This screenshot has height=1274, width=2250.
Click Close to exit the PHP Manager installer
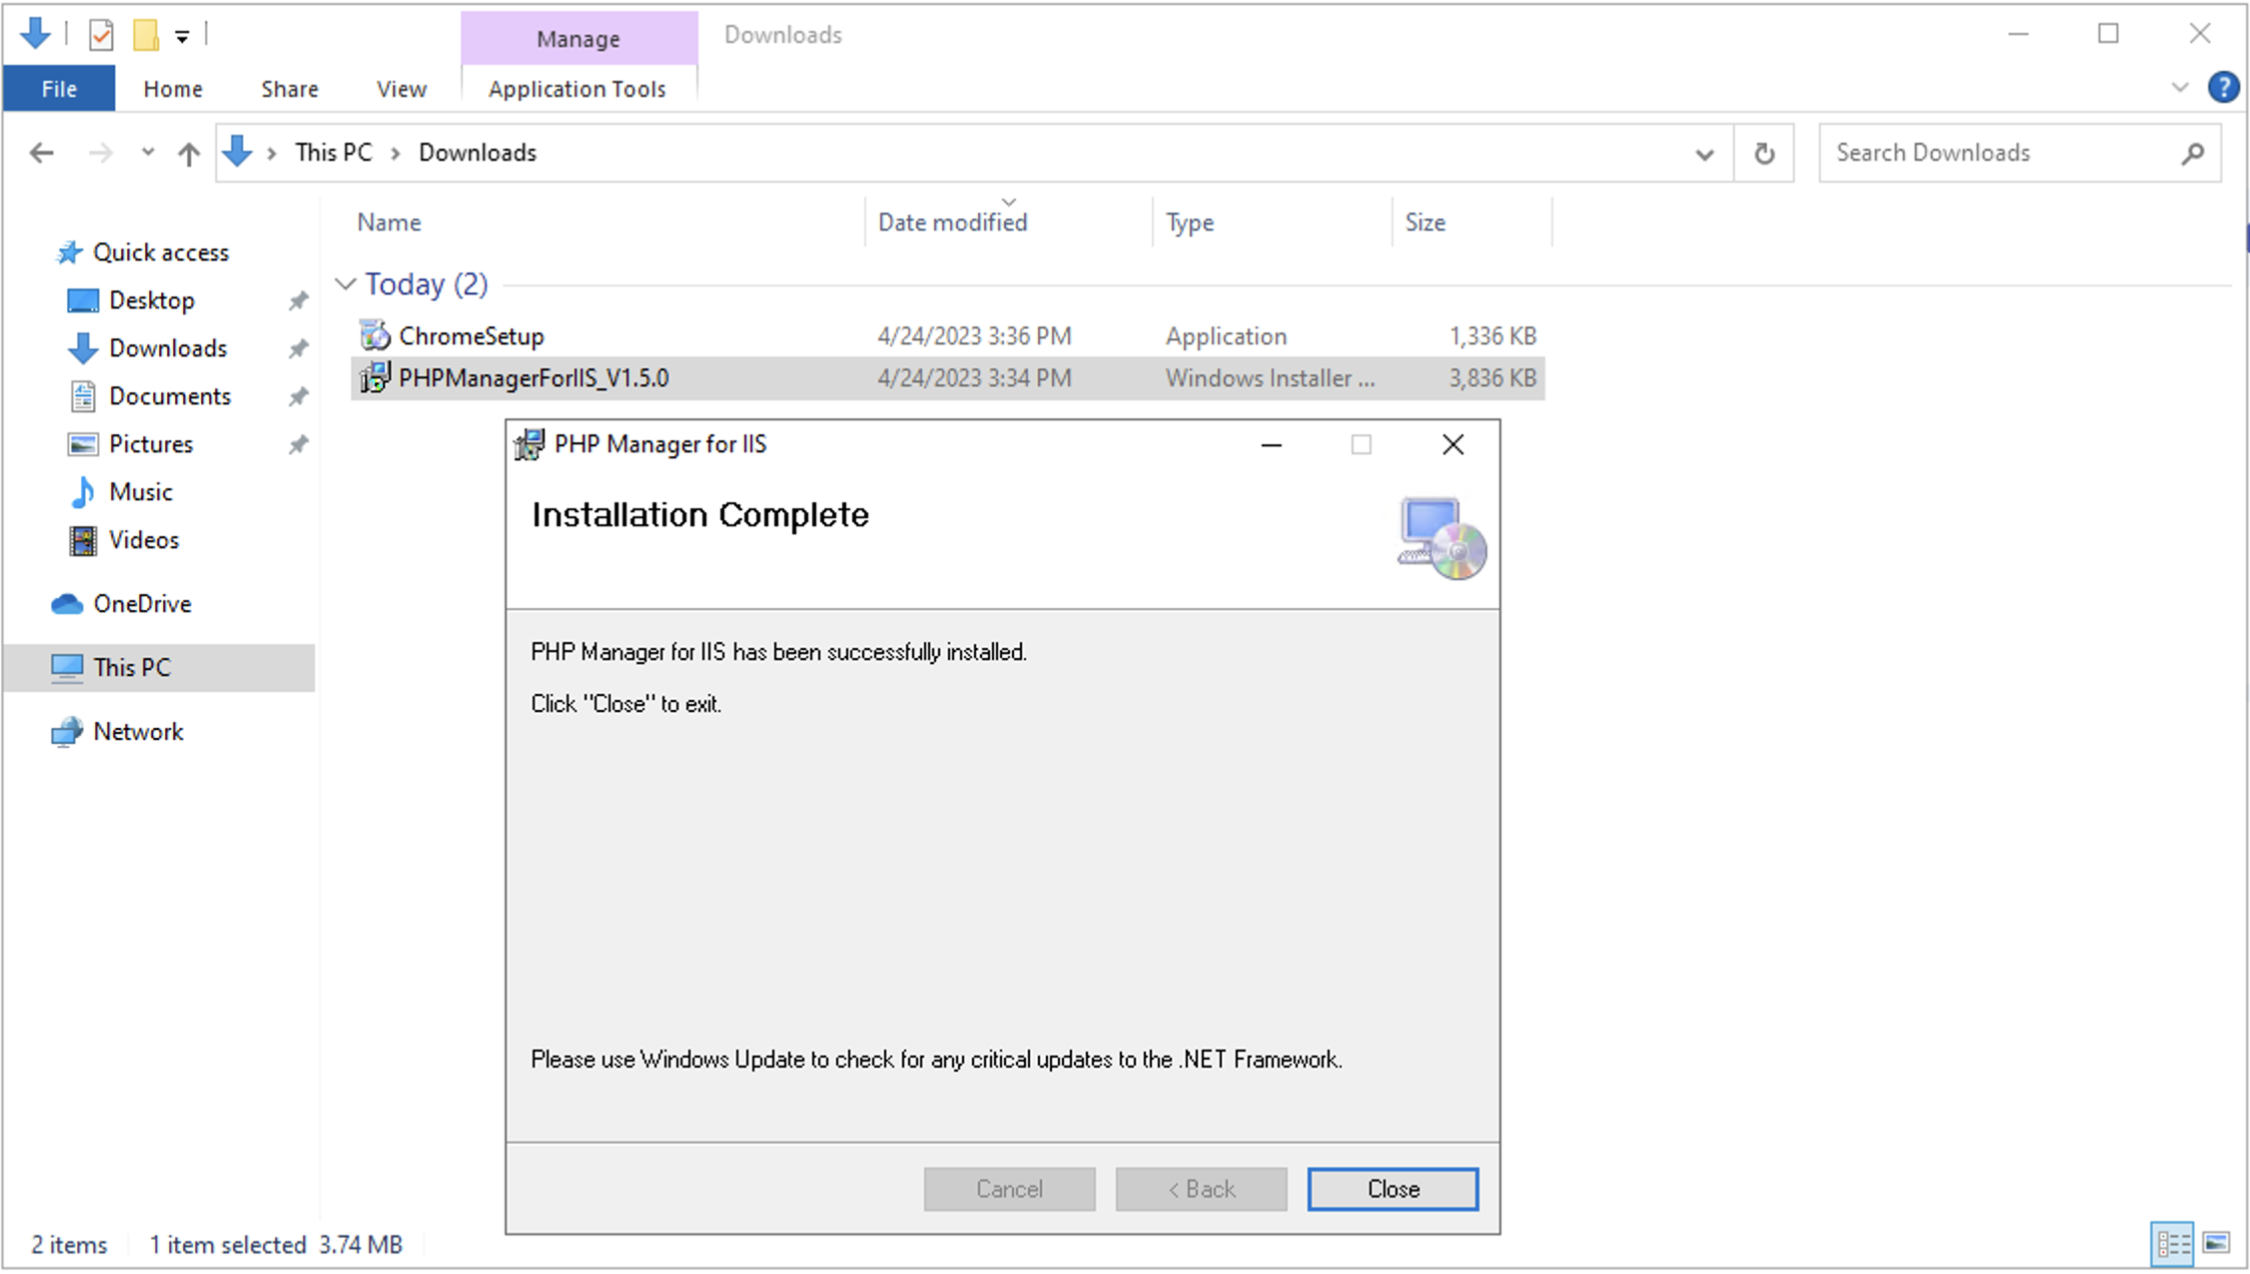click(x=1392, y=1188)
